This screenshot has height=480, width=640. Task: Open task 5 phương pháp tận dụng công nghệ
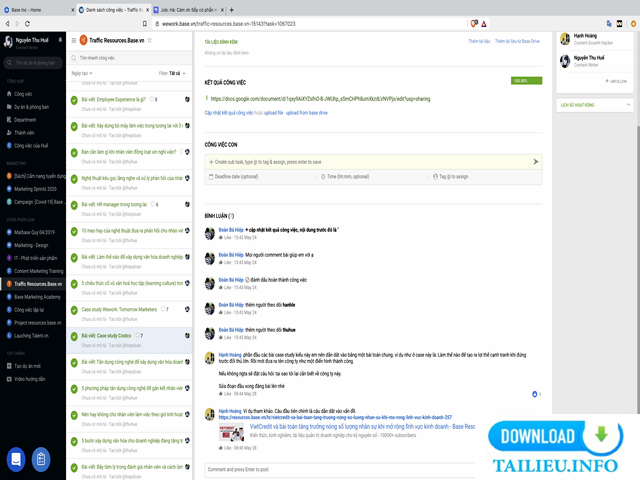[132, 388]
